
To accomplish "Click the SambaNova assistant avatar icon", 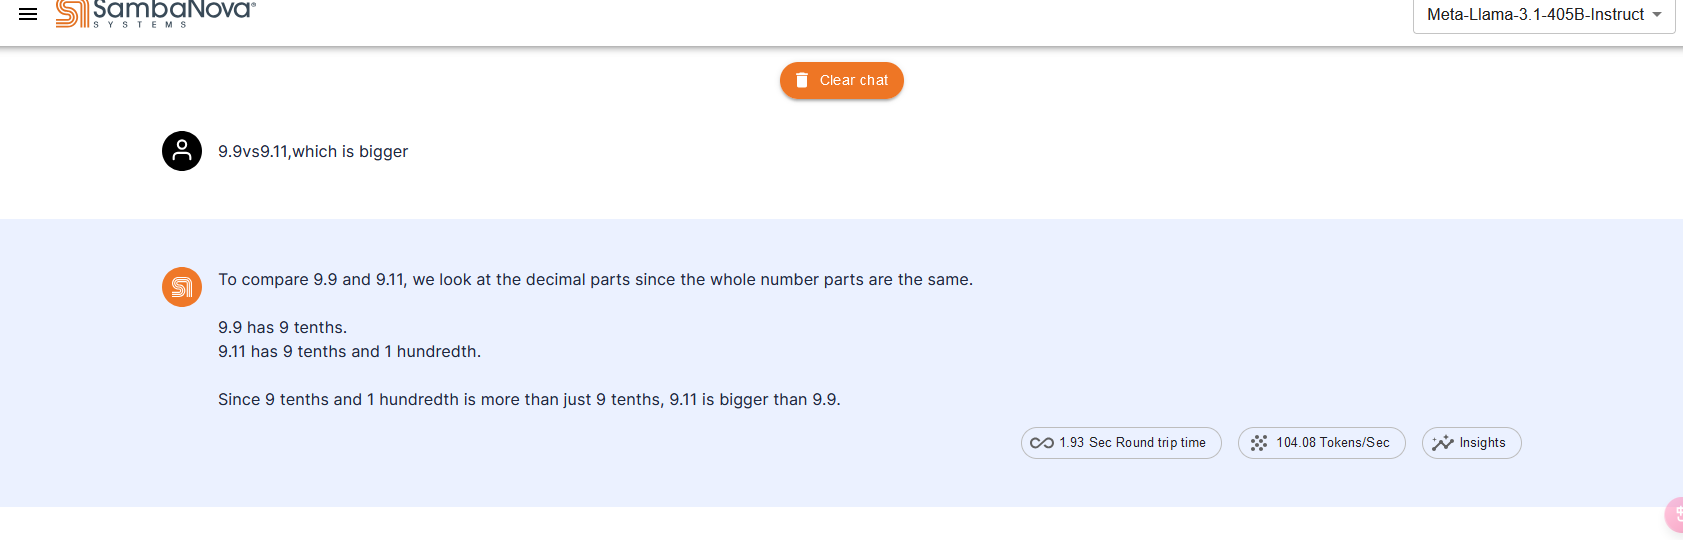I will 182,287.
